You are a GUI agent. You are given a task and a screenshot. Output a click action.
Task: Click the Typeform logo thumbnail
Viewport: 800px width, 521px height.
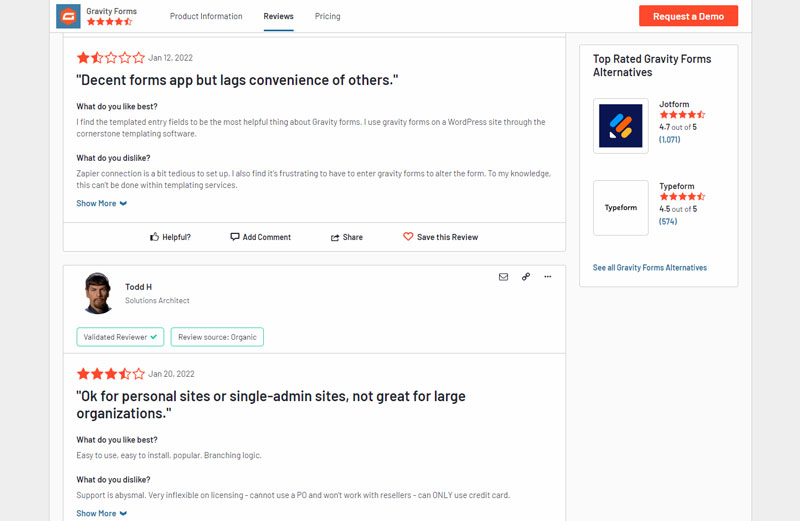[620, 208]
